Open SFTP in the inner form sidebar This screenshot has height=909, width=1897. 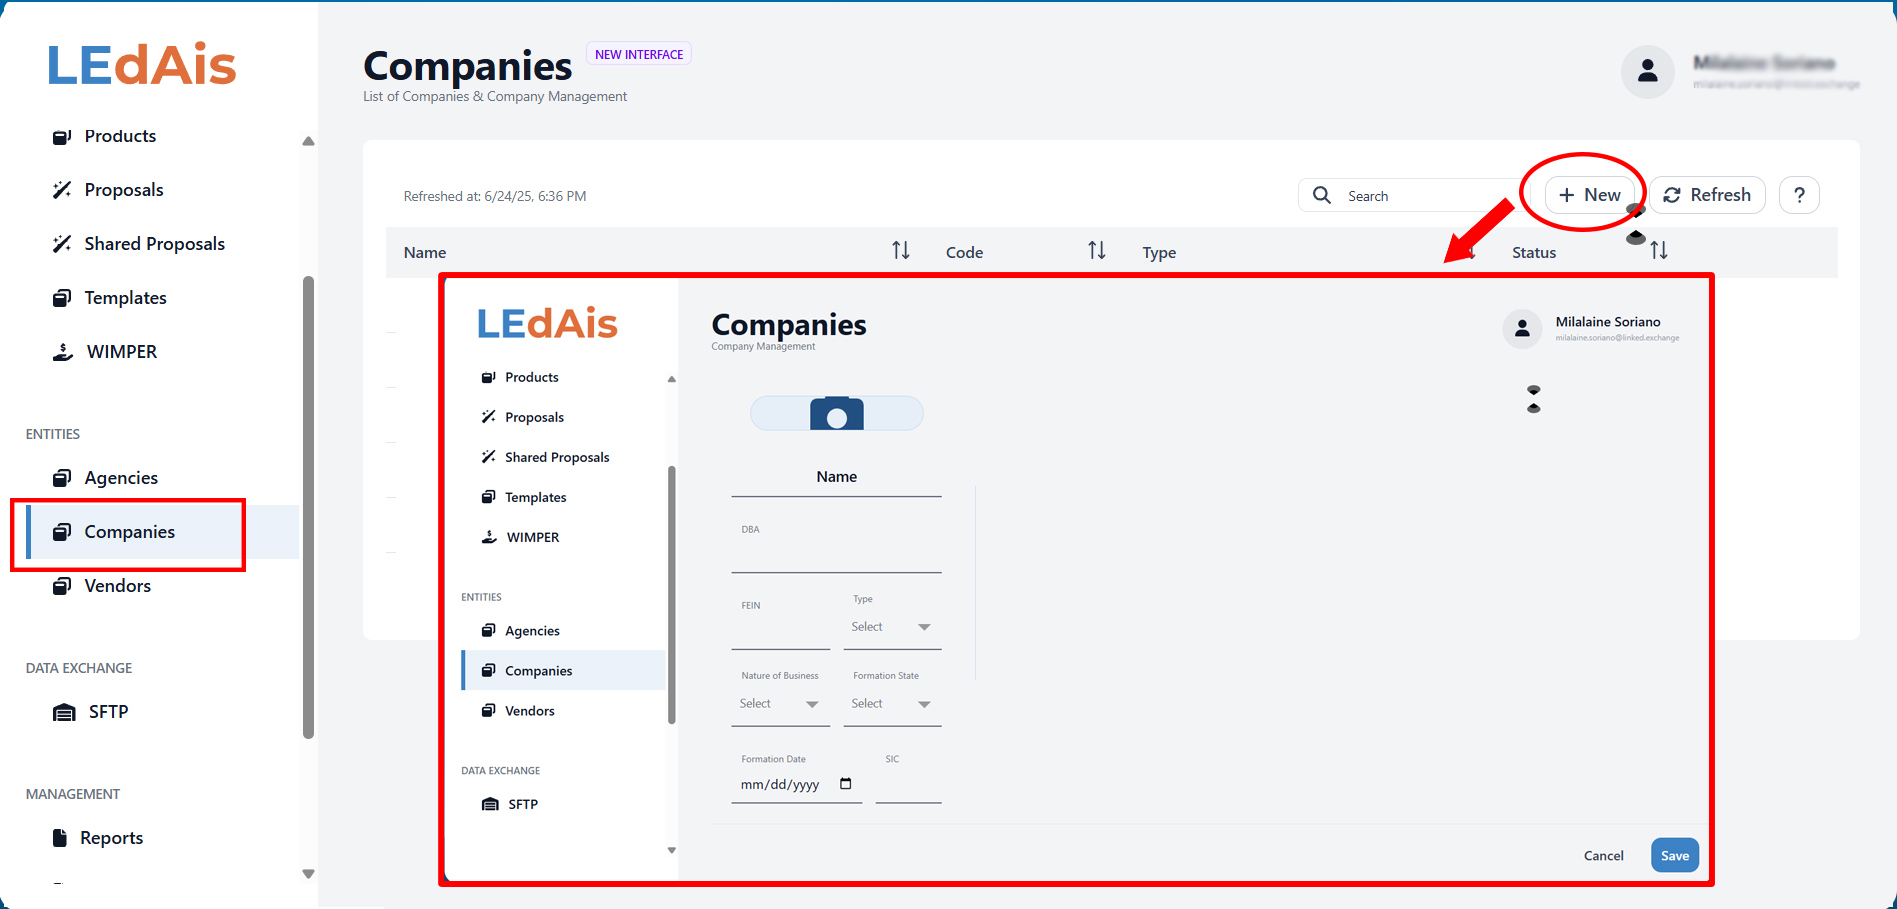(x=523, y=804)
